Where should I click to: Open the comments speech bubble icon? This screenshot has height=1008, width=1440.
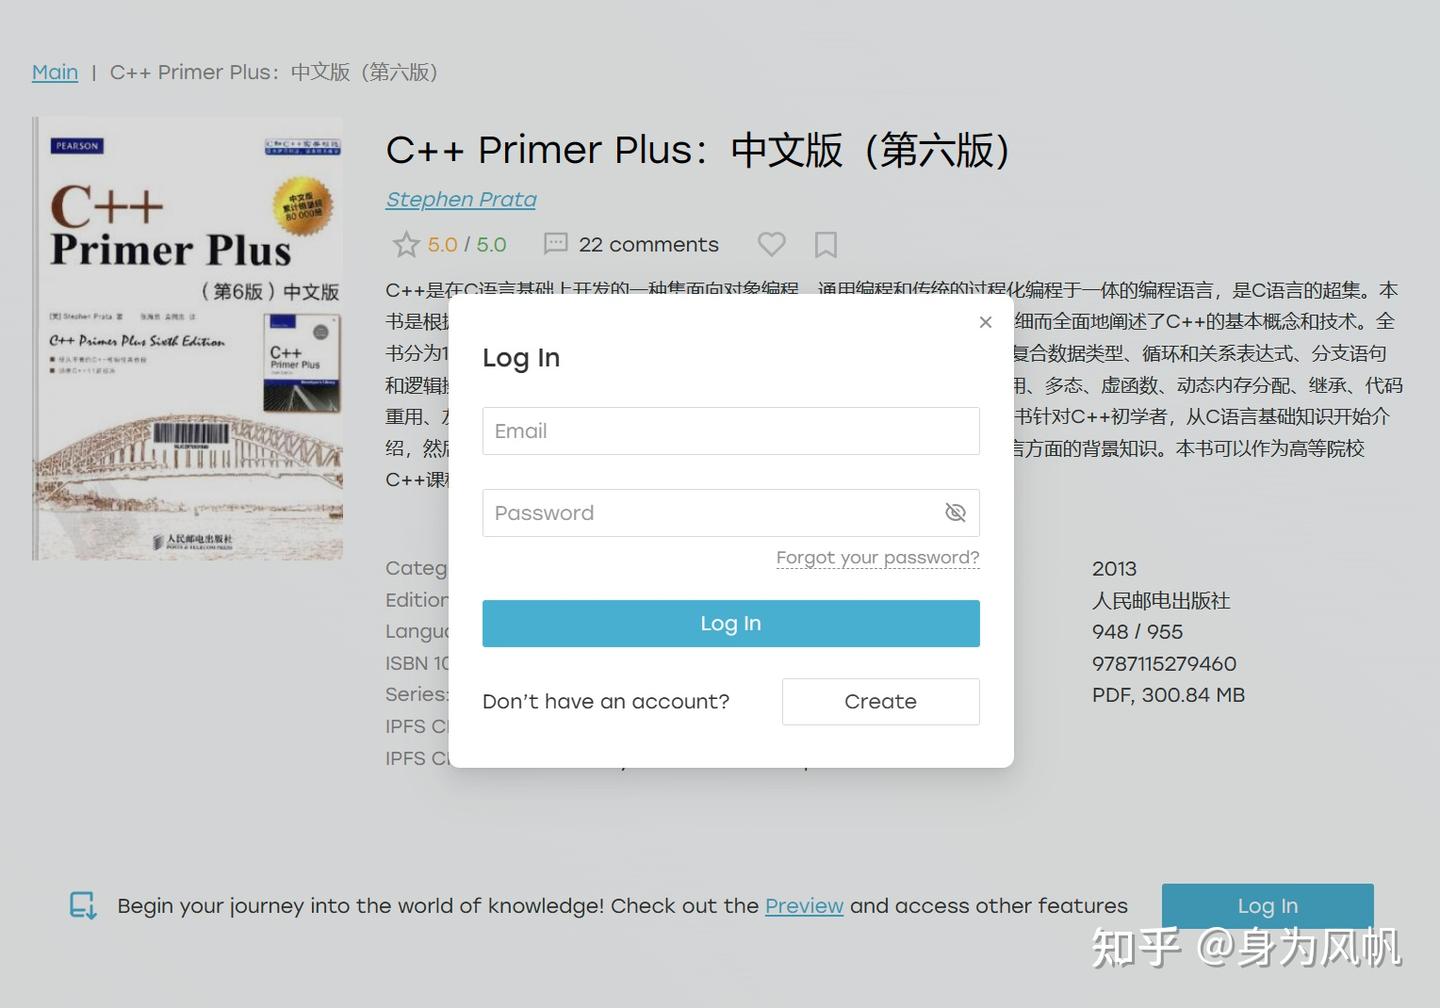[x=555, y=244]
